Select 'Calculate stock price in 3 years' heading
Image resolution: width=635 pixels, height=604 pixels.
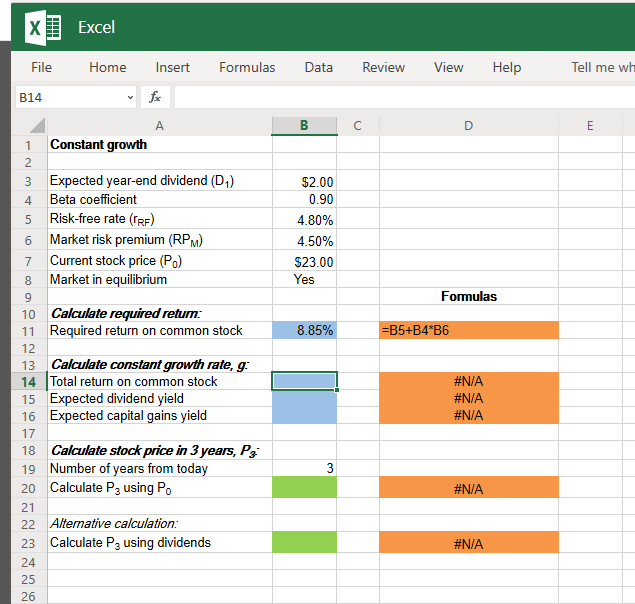(x=160, y=450)
